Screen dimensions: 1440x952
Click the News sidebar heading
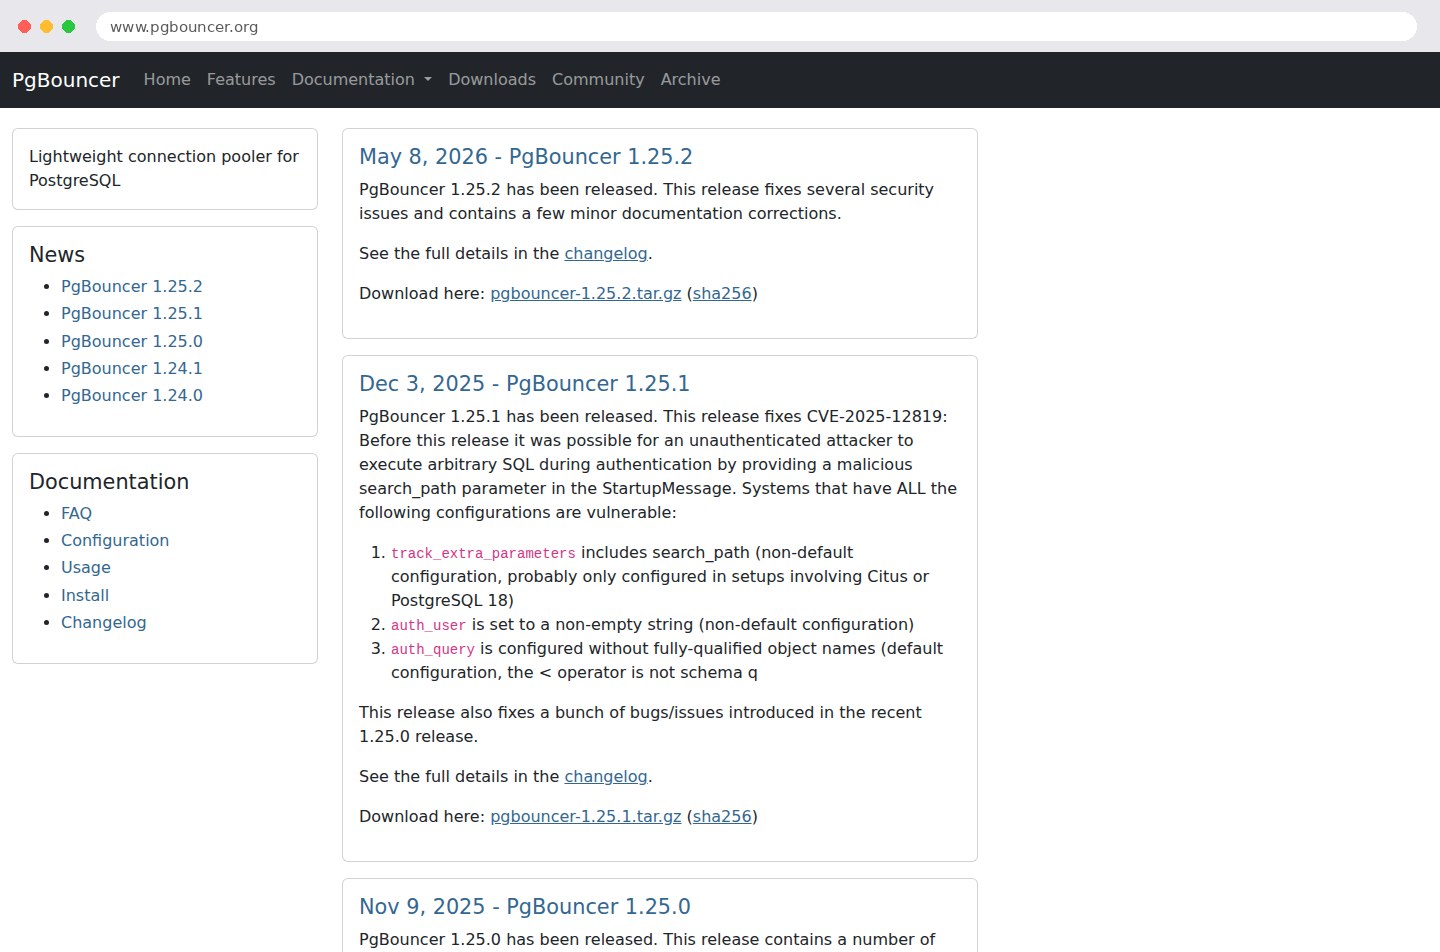57,255
